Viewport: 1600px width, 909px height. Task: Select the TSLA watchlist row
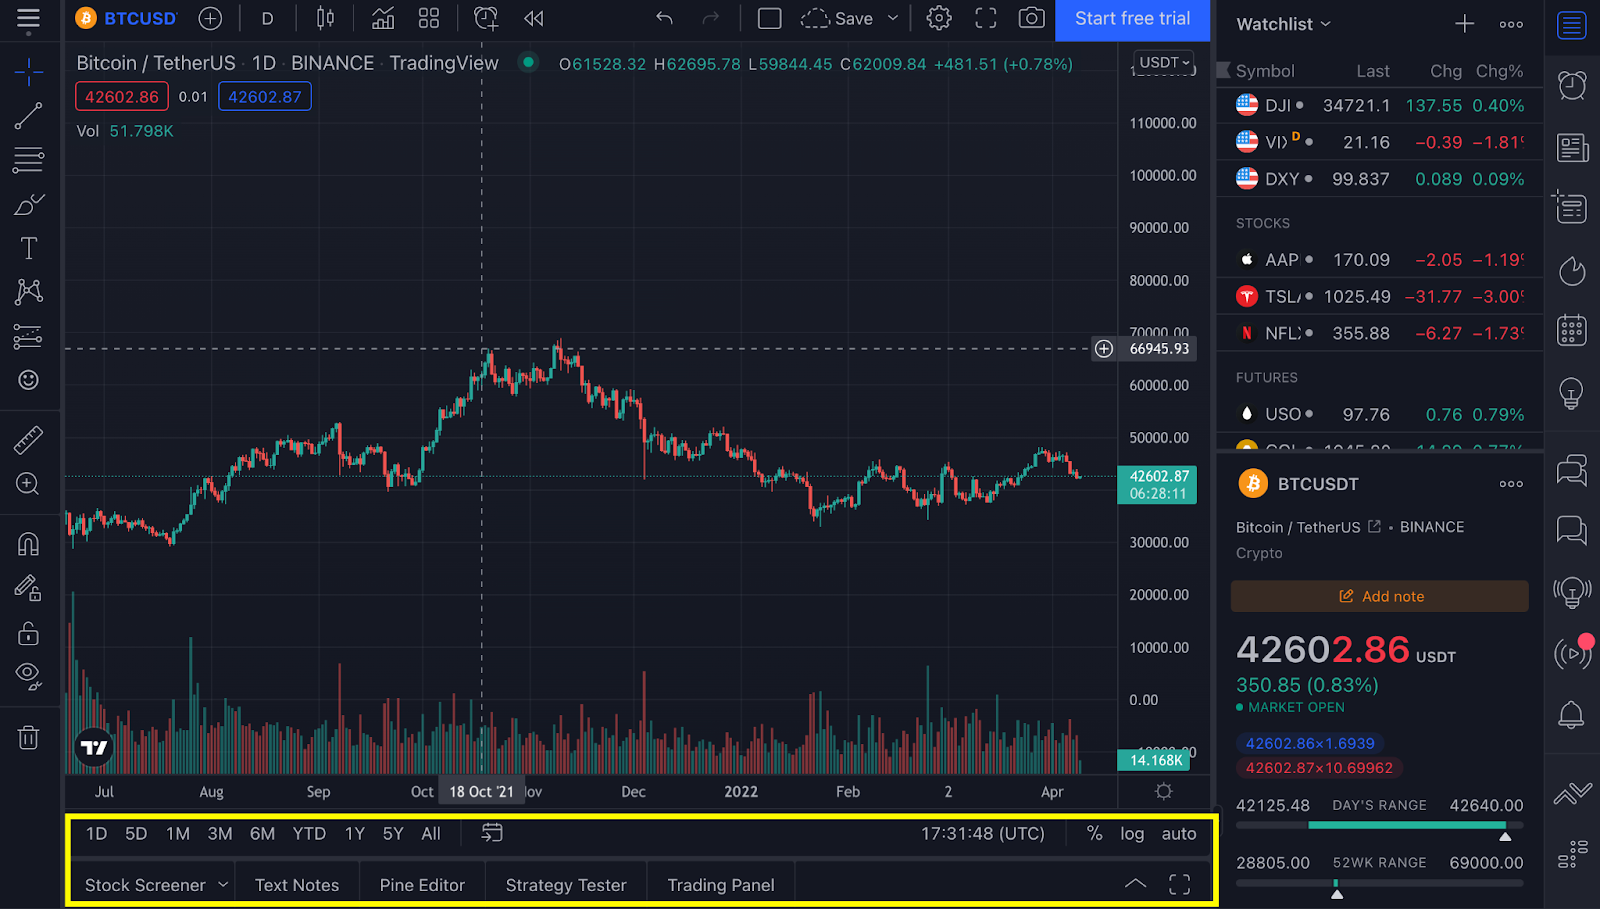pos(1379,296)
